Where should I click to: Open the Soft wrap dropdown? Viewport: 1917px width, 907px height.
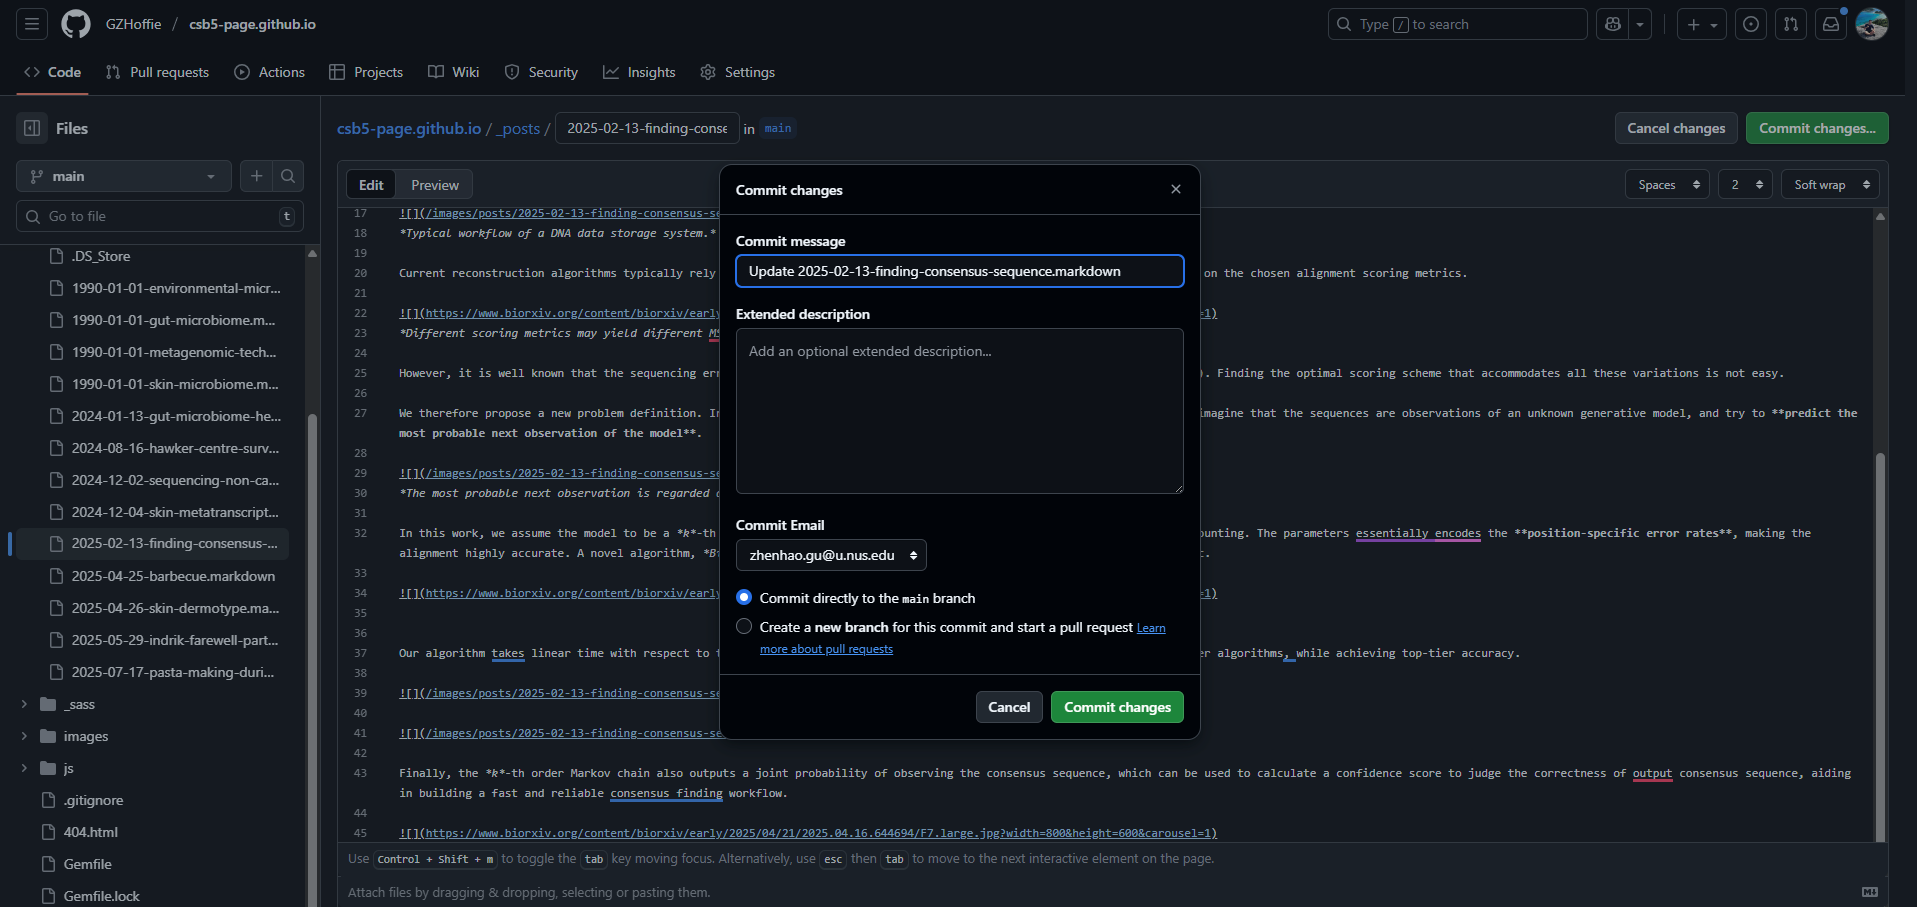pyautogui.click(x=1830, y=185)
